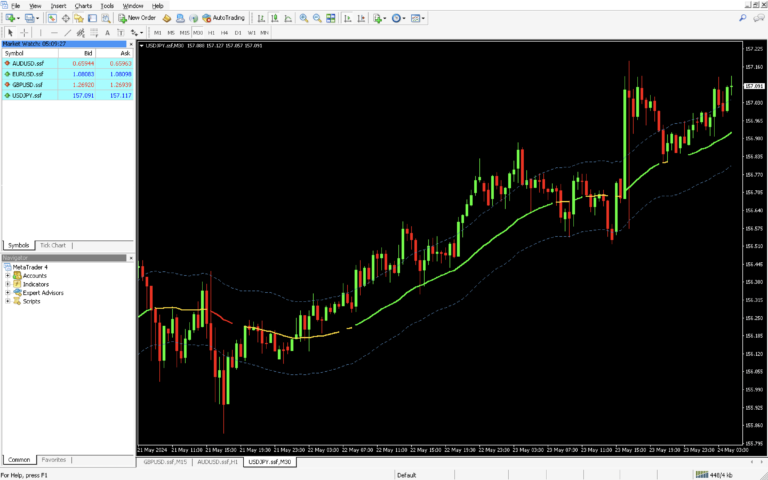Switch to the Tick Chart tab
Viewport: 768px width, 480px height.
(x=52, y=245)
